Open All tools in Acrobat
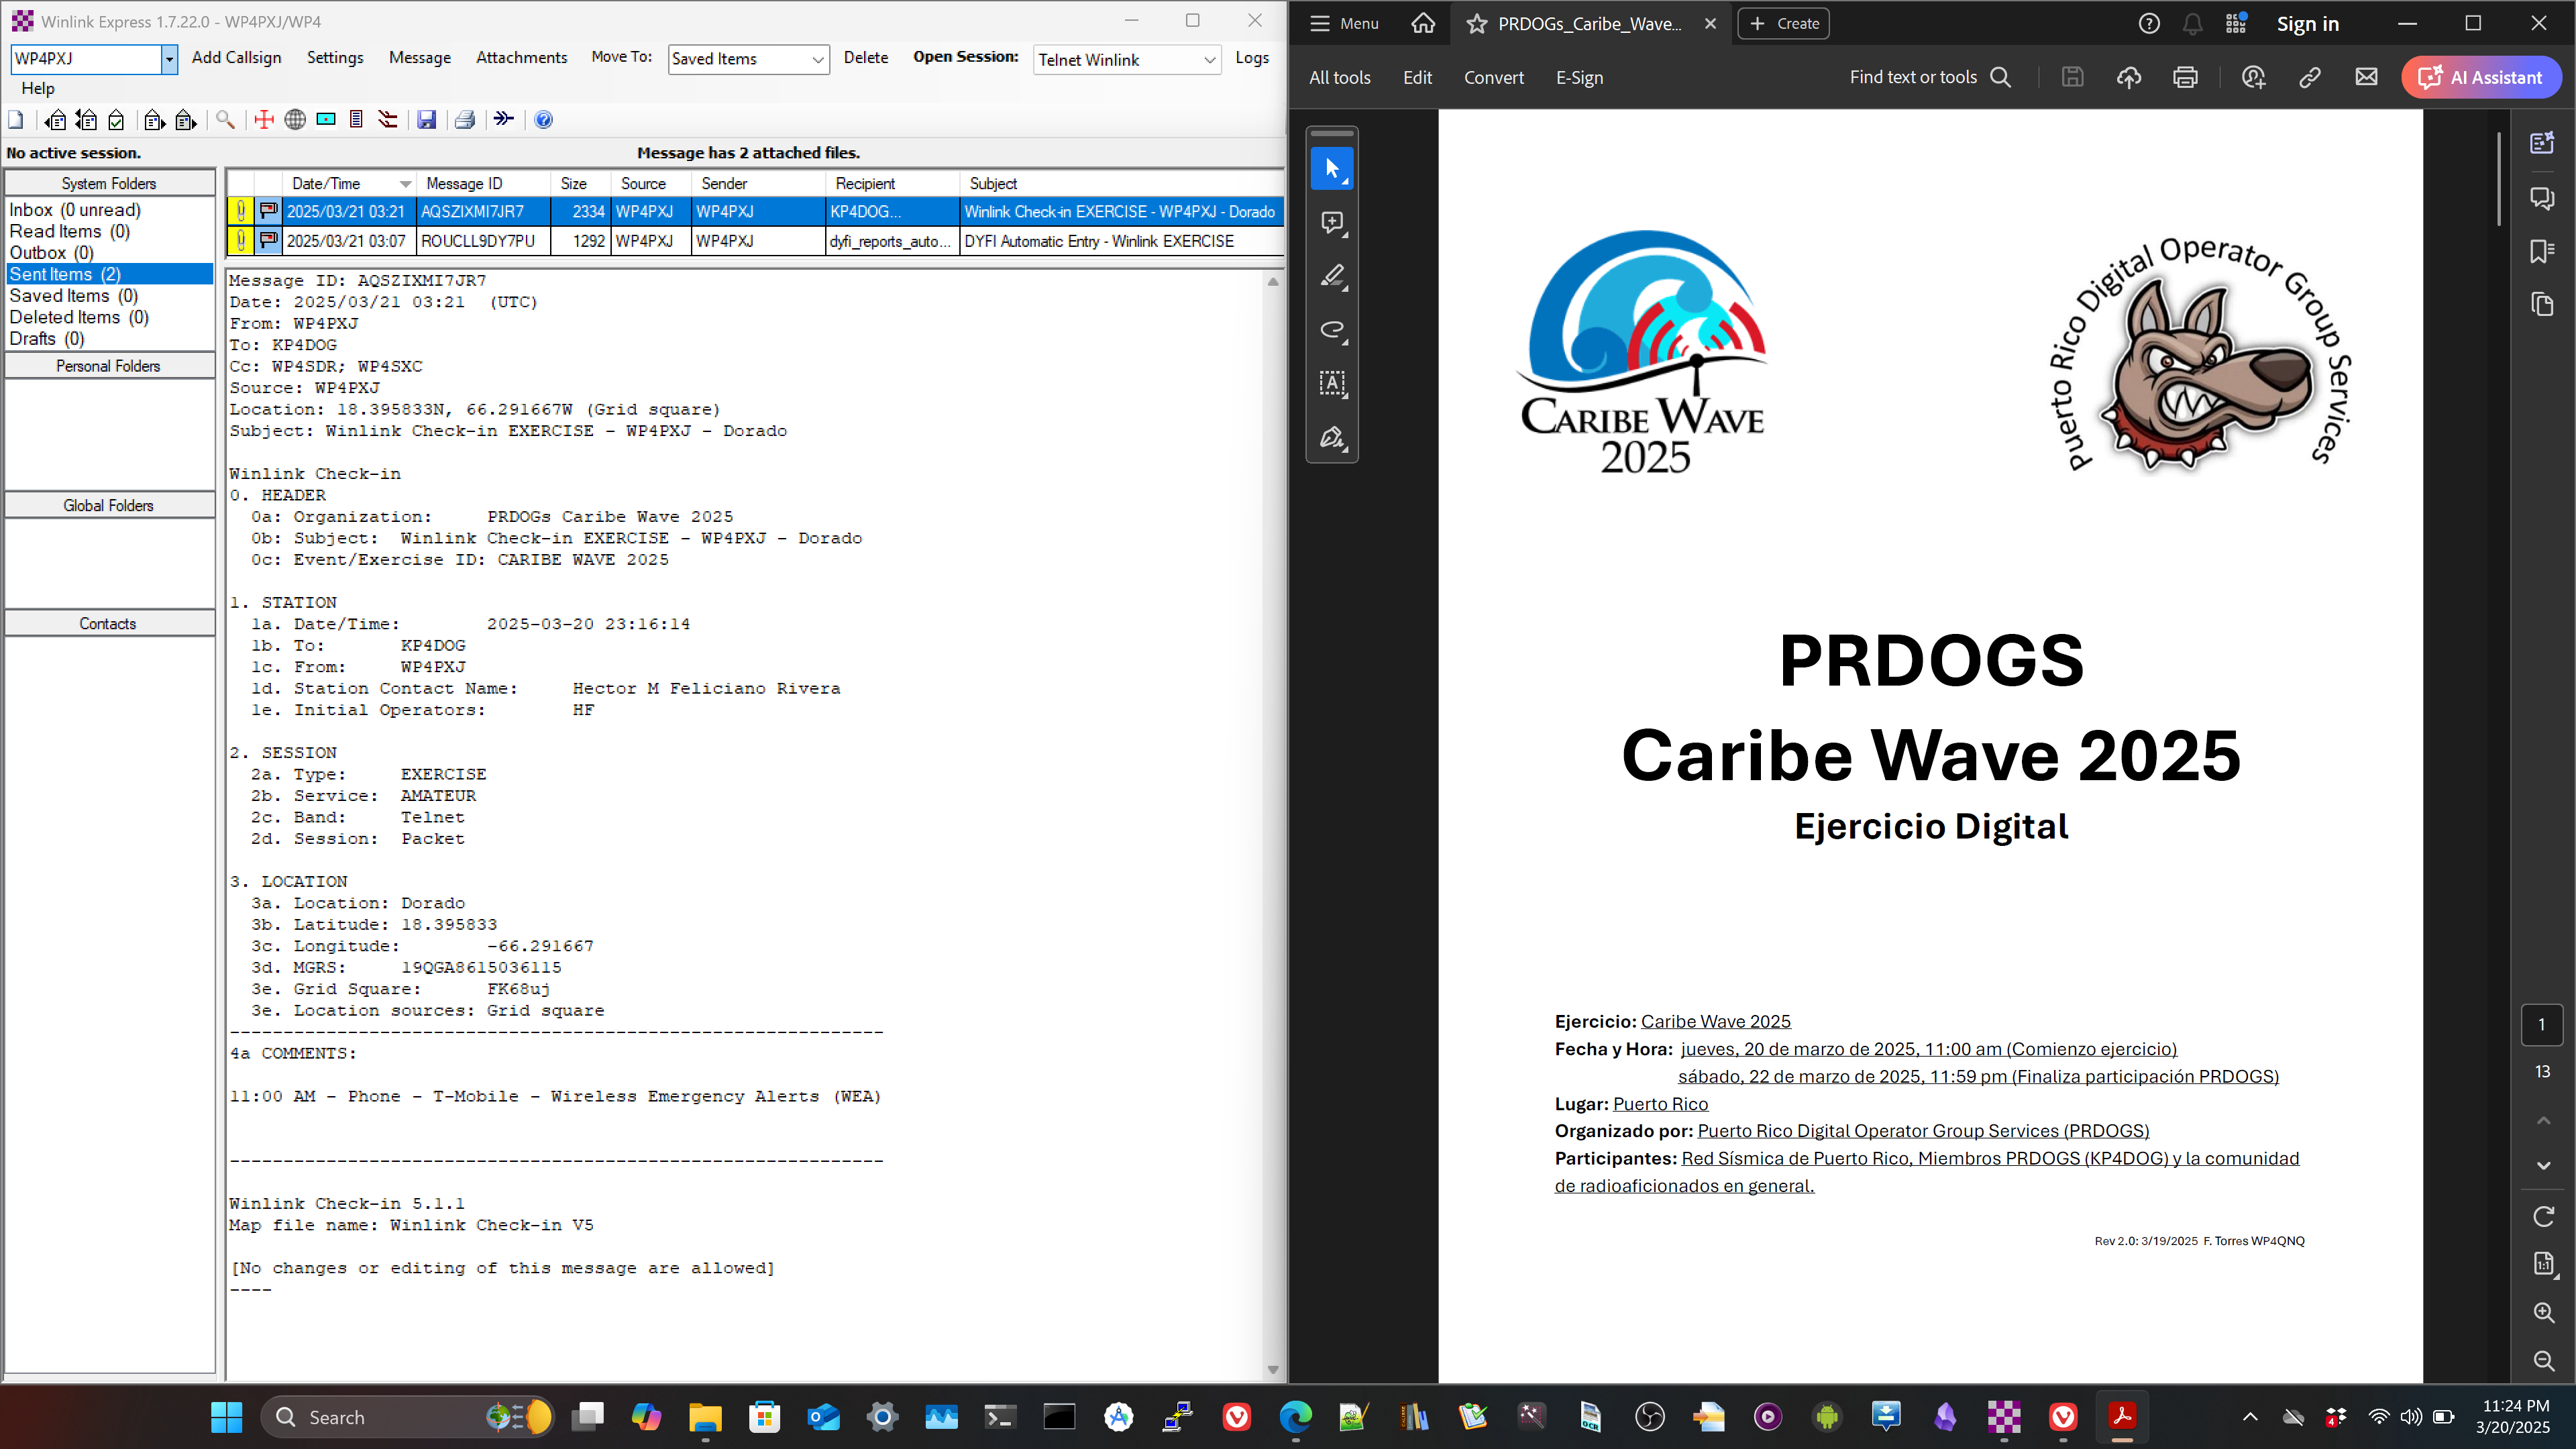This screenshot has height=1449, width=2576. (1339, 77)
